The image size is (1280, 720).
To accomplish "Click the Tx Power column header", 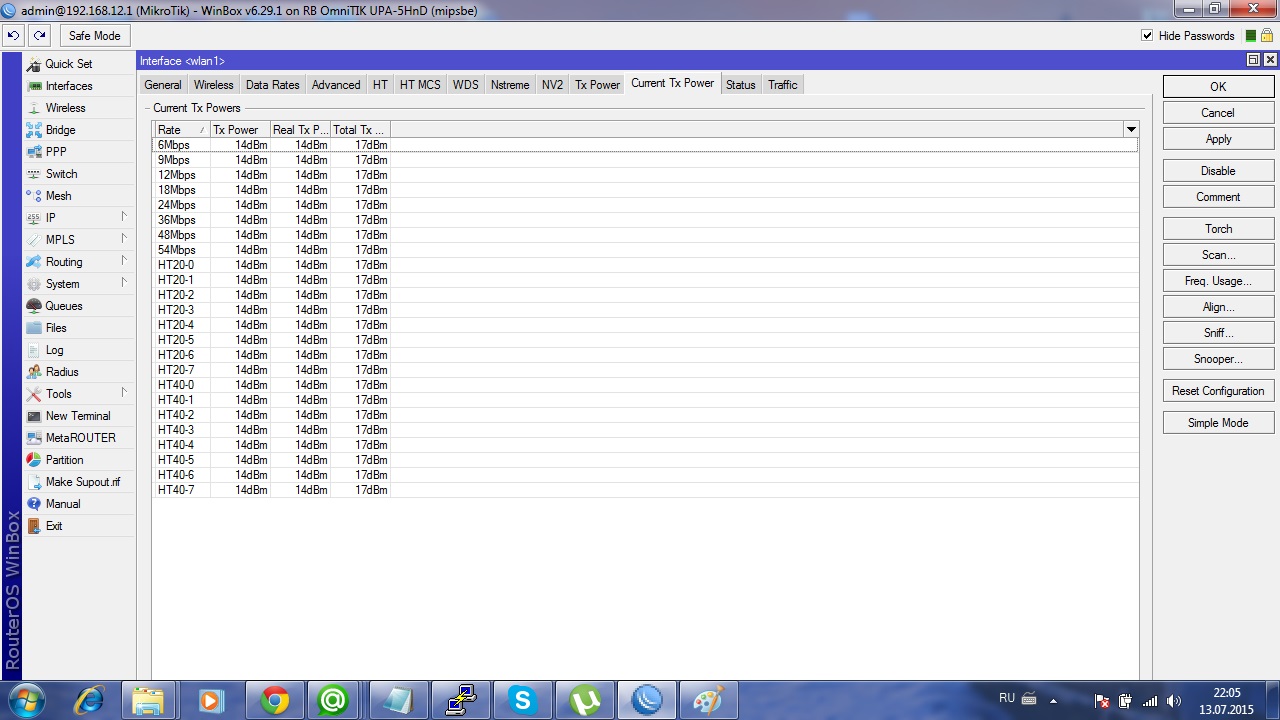I will 240,130.
